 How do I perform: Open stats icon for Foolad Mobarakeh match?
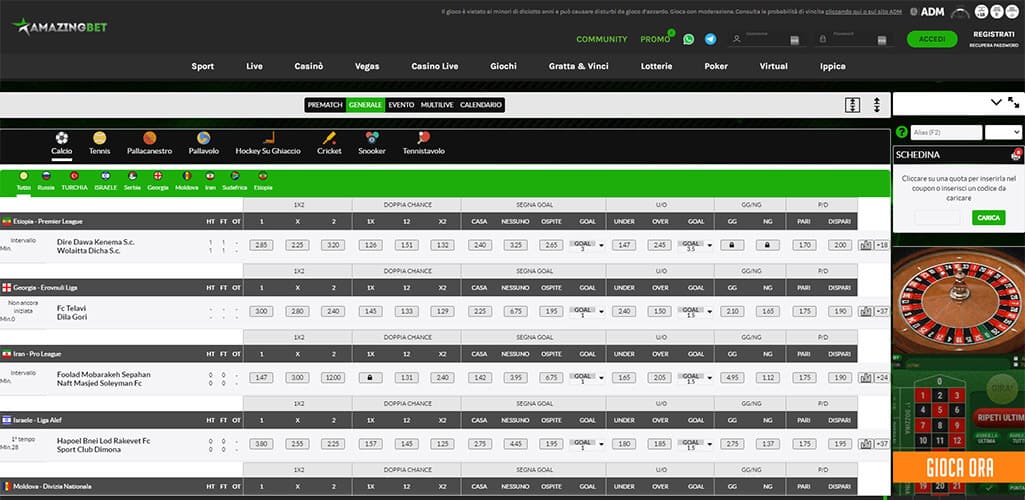pos(866,378)
